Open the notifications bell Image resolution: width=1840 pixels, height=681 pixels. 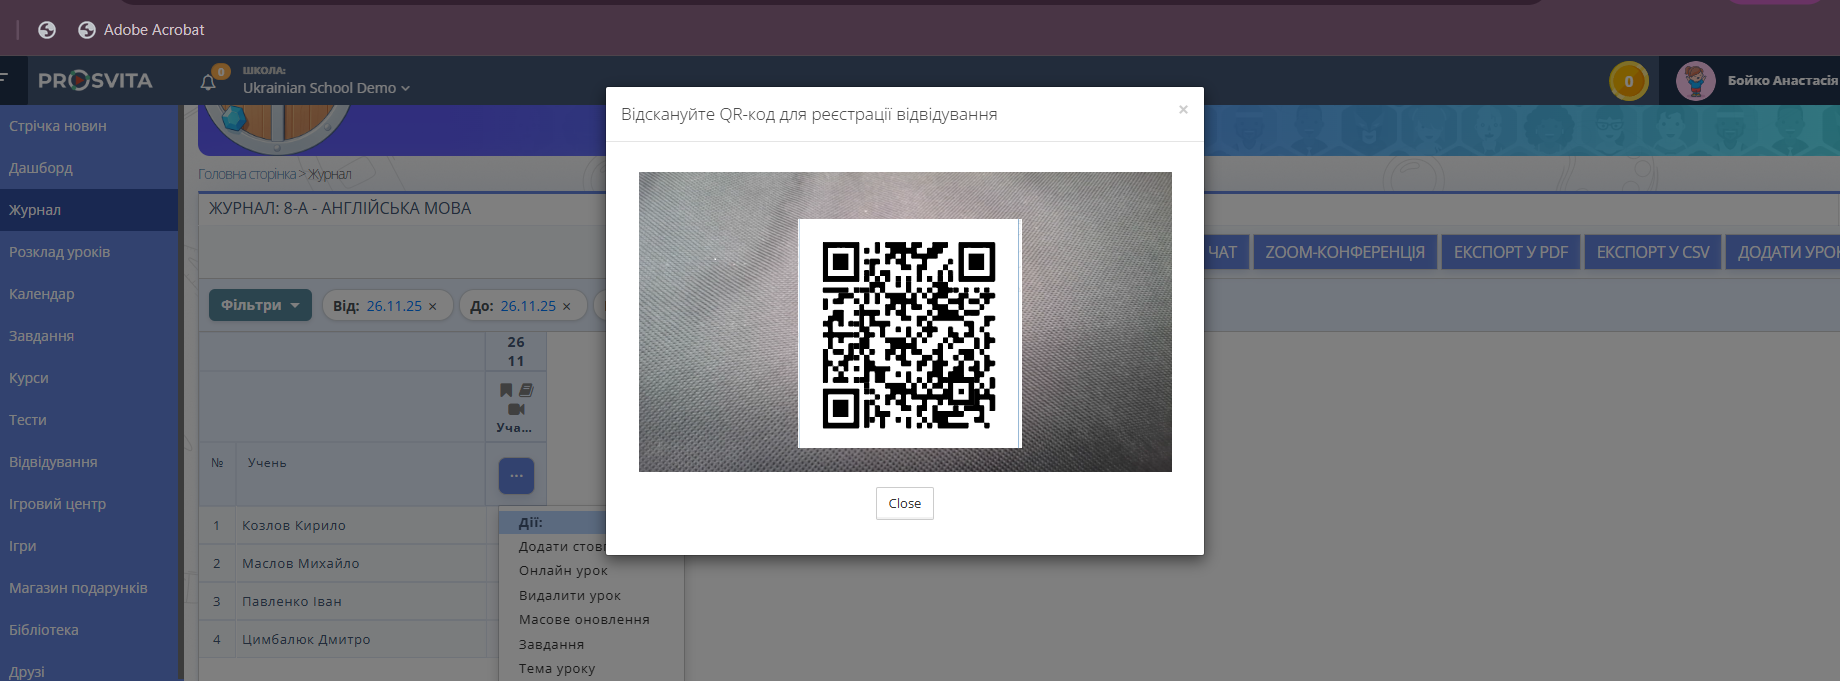pyautogui.click(x=208, y=82)
